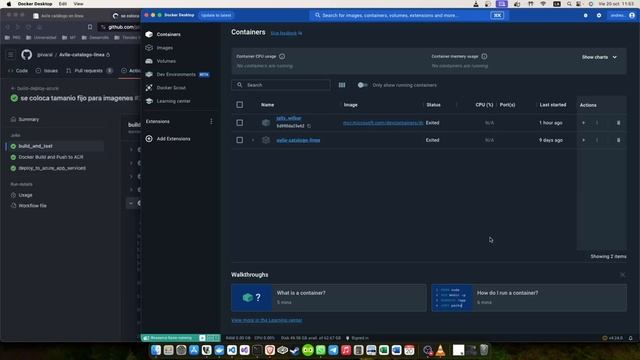Open the What is a container? walkthrough card
This screenshot has height=360, width=640.
tap(329, 298)
